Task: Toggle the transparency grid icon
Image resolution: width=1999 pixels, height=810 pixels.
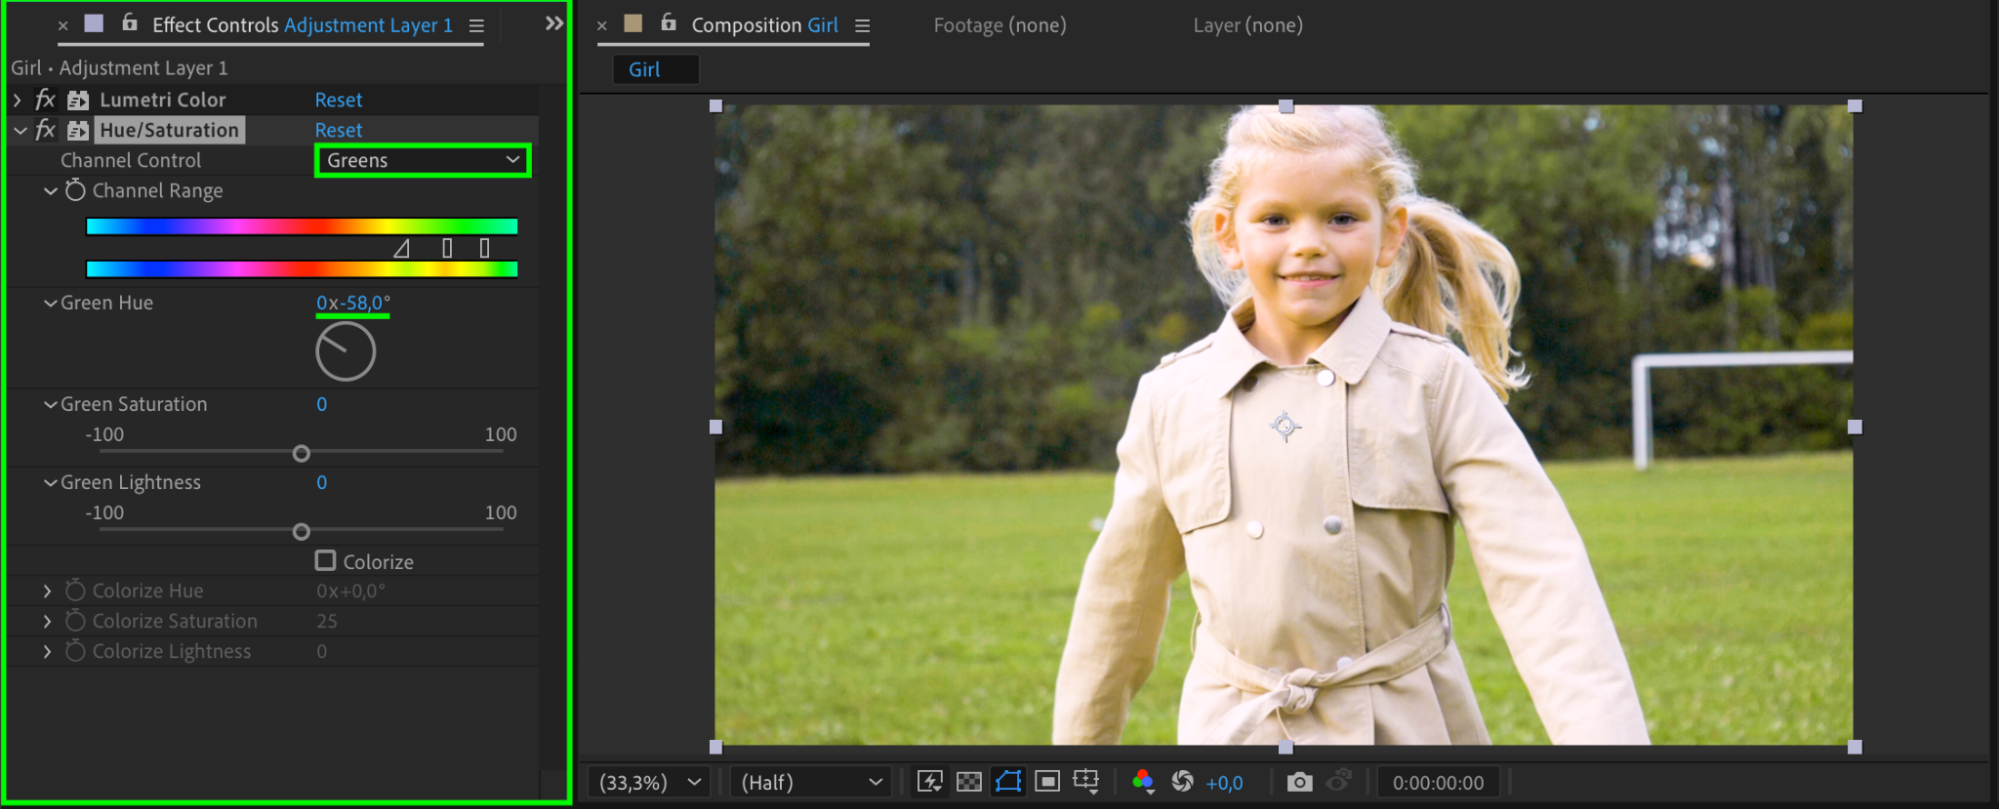Action: 968,782
